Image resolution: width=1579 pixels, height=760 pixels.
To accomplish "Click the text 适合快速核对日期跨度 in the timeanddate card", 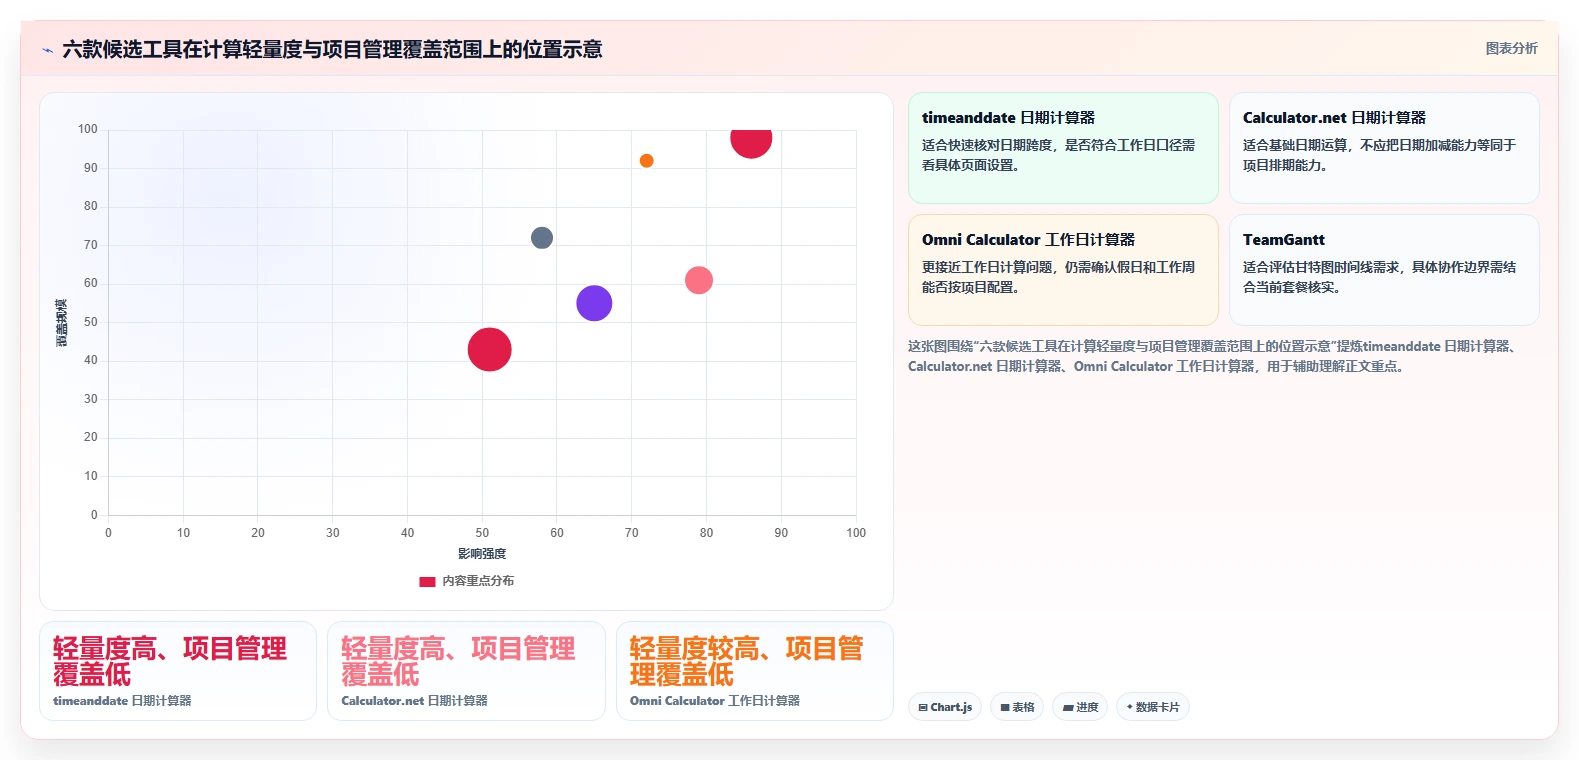I will pyautogui.click(x=987, y=145).
